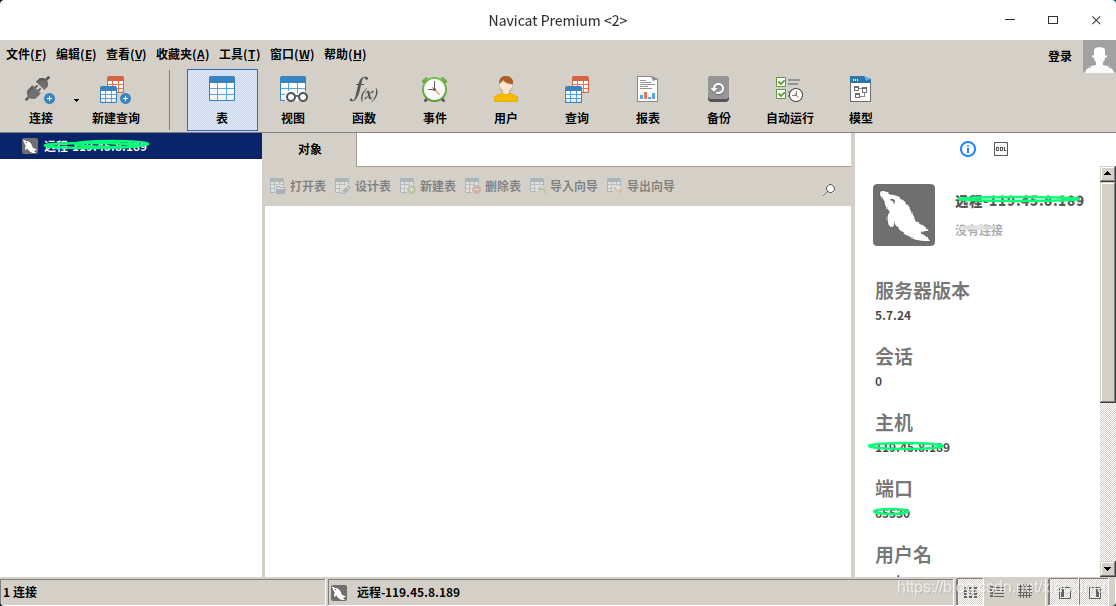Switch to list view in status bar
Screen dimensions: 1116x606
(970, 592)
